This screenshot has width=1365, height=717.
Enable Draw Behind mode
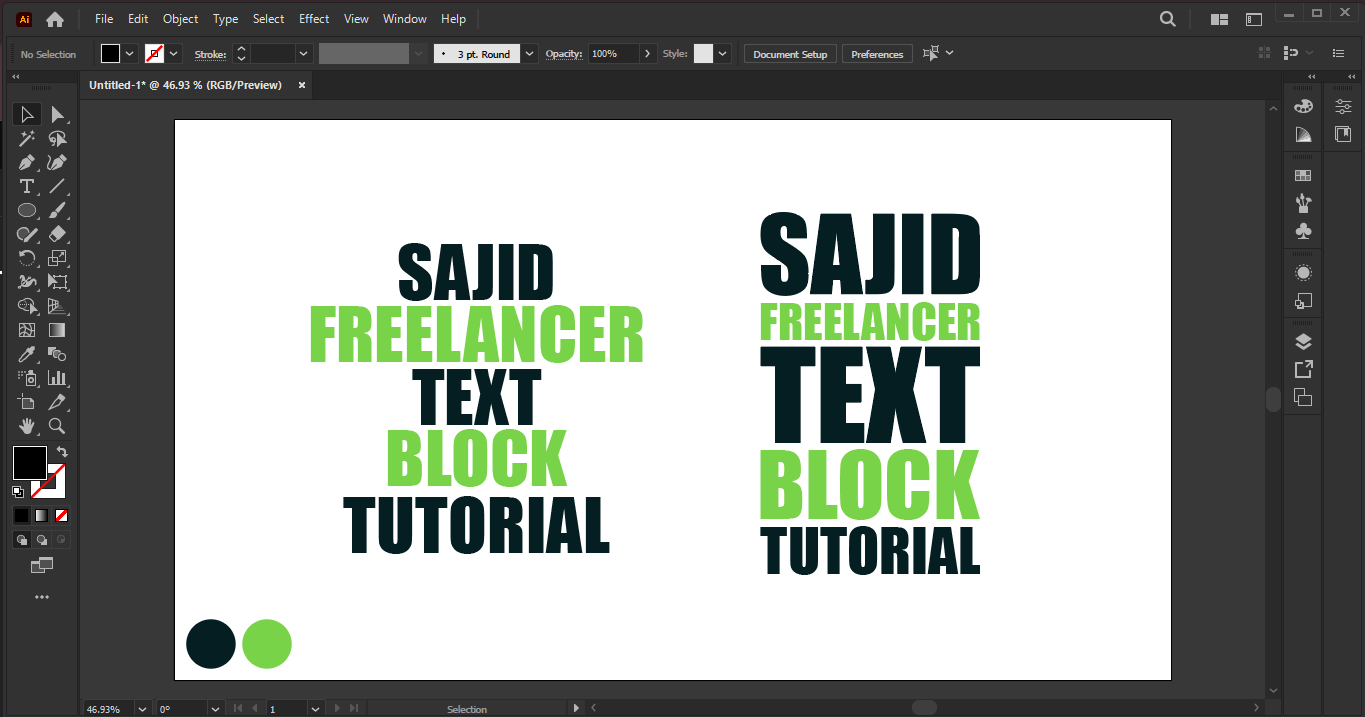[41, 540]
